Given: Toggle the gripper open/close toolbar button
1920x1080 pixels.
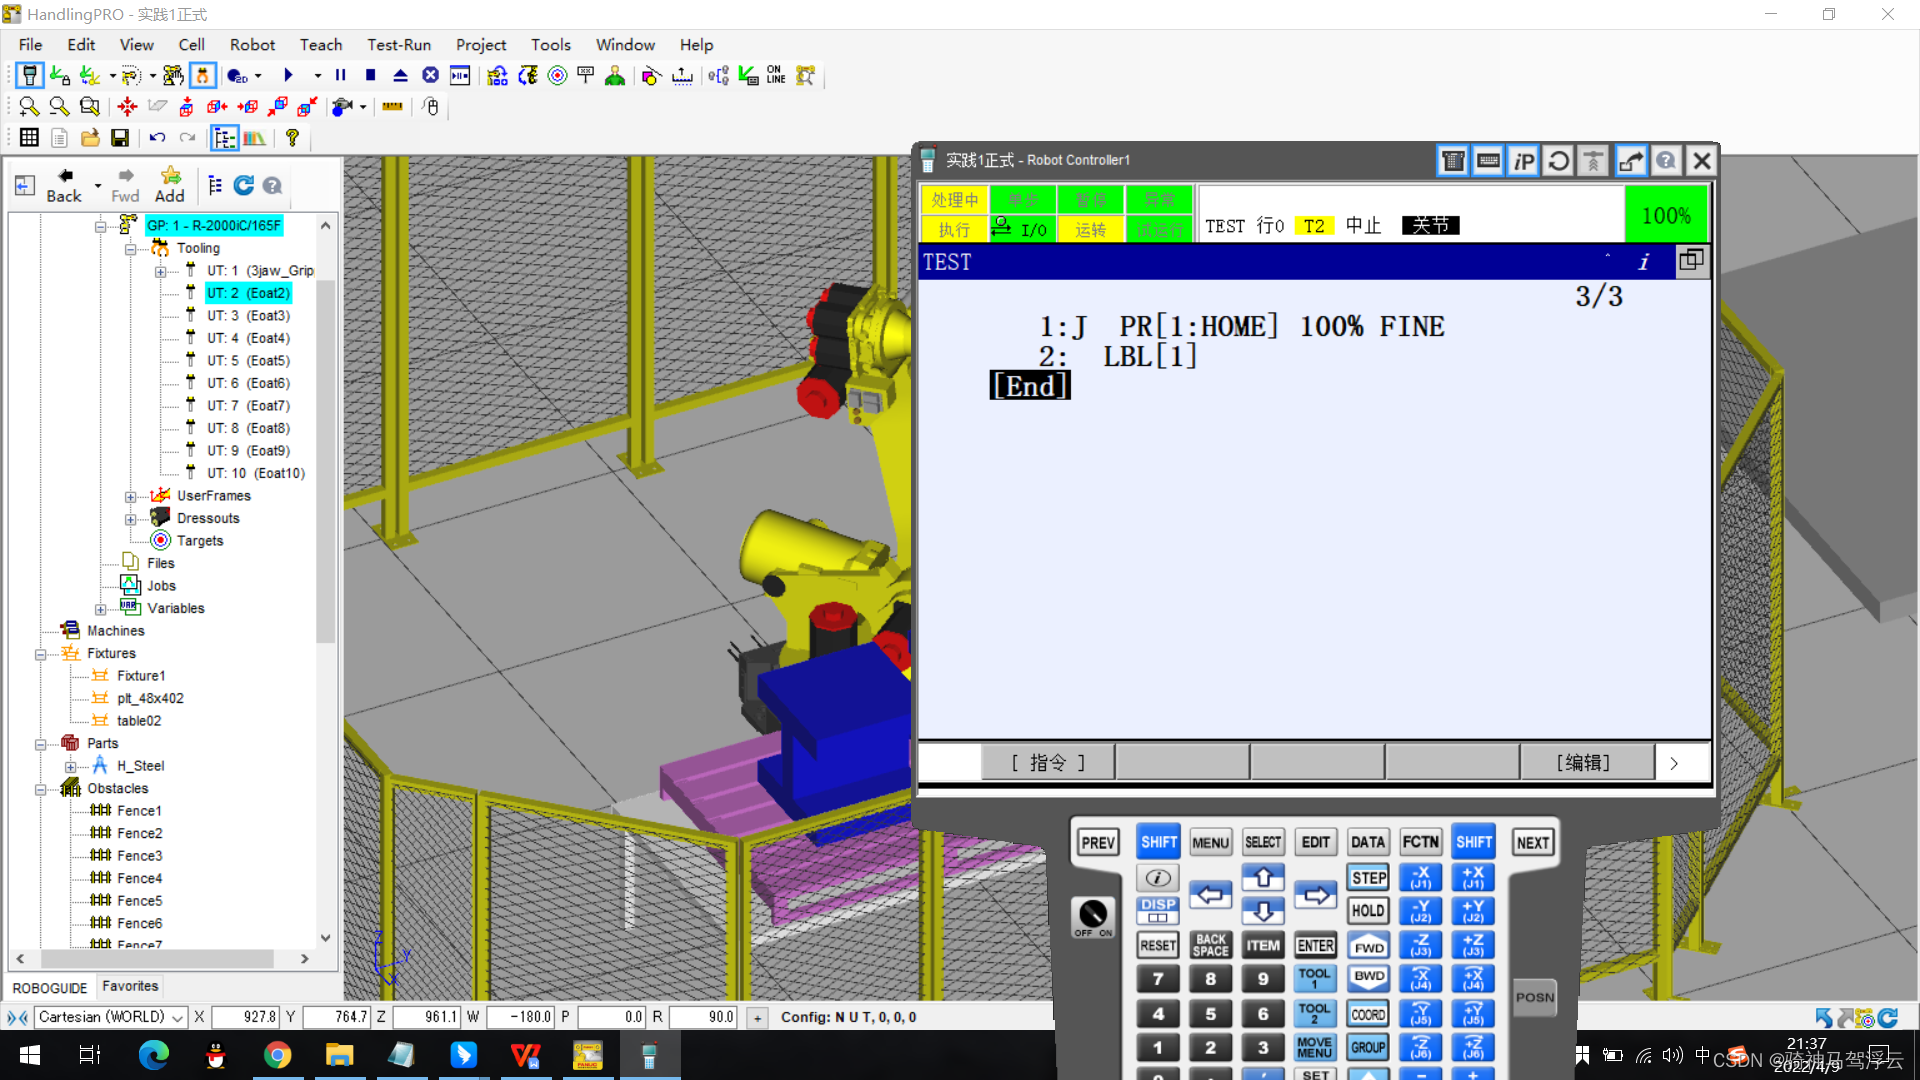Looking at the screenshot, I should [x=203, y=76].
